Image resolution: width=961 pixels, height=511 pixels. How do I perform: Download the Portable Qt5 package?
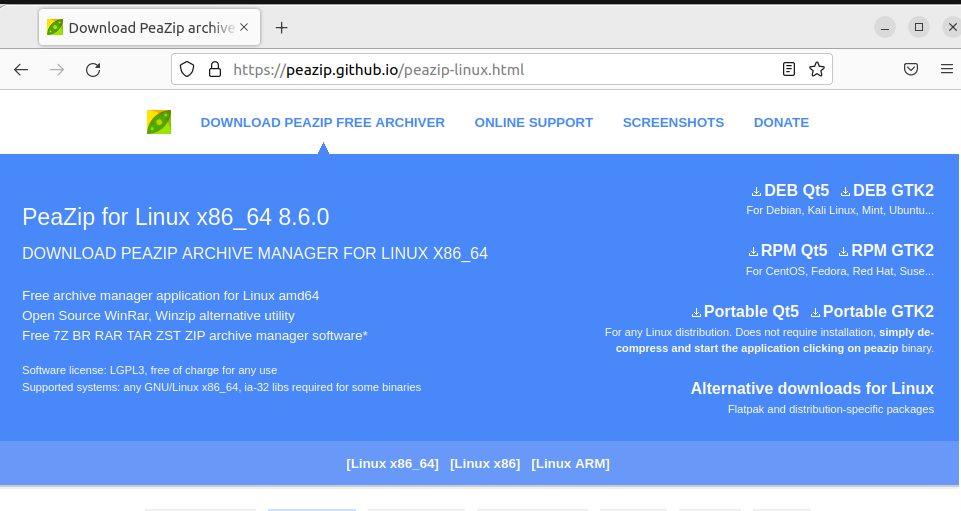(745, 312)
